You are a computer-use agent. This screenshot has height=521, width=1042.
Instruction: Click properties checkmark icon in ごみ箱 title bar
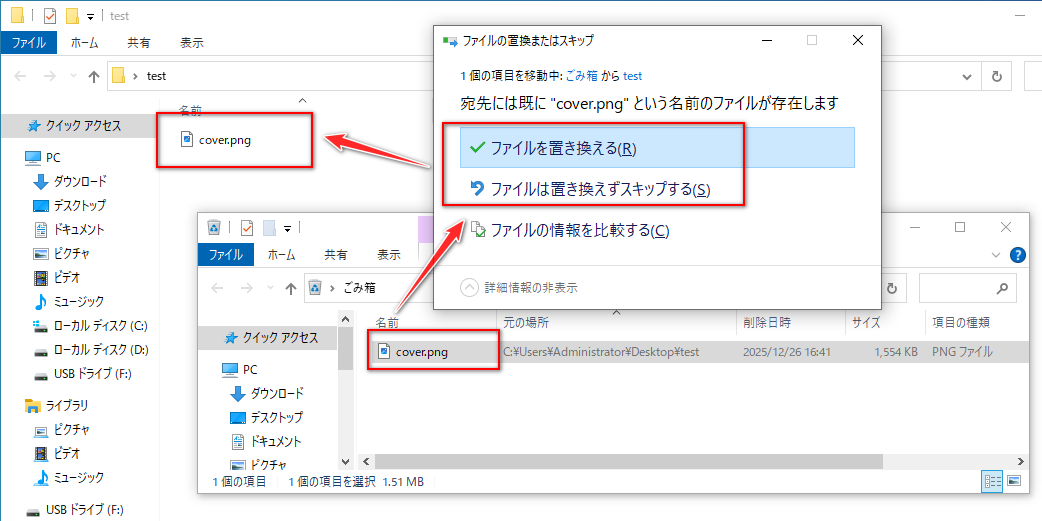[247, 228]
